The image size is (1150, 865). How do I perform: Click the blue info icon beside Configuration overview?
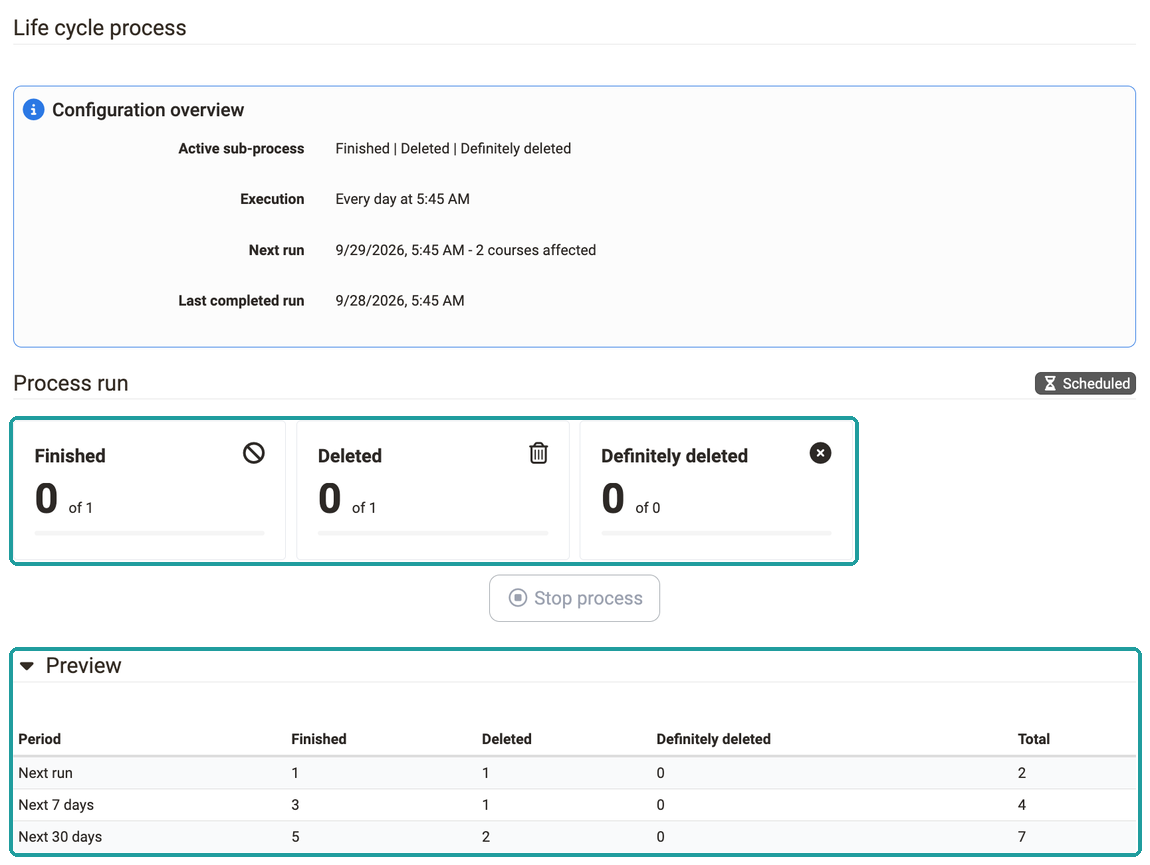(34, 109)
